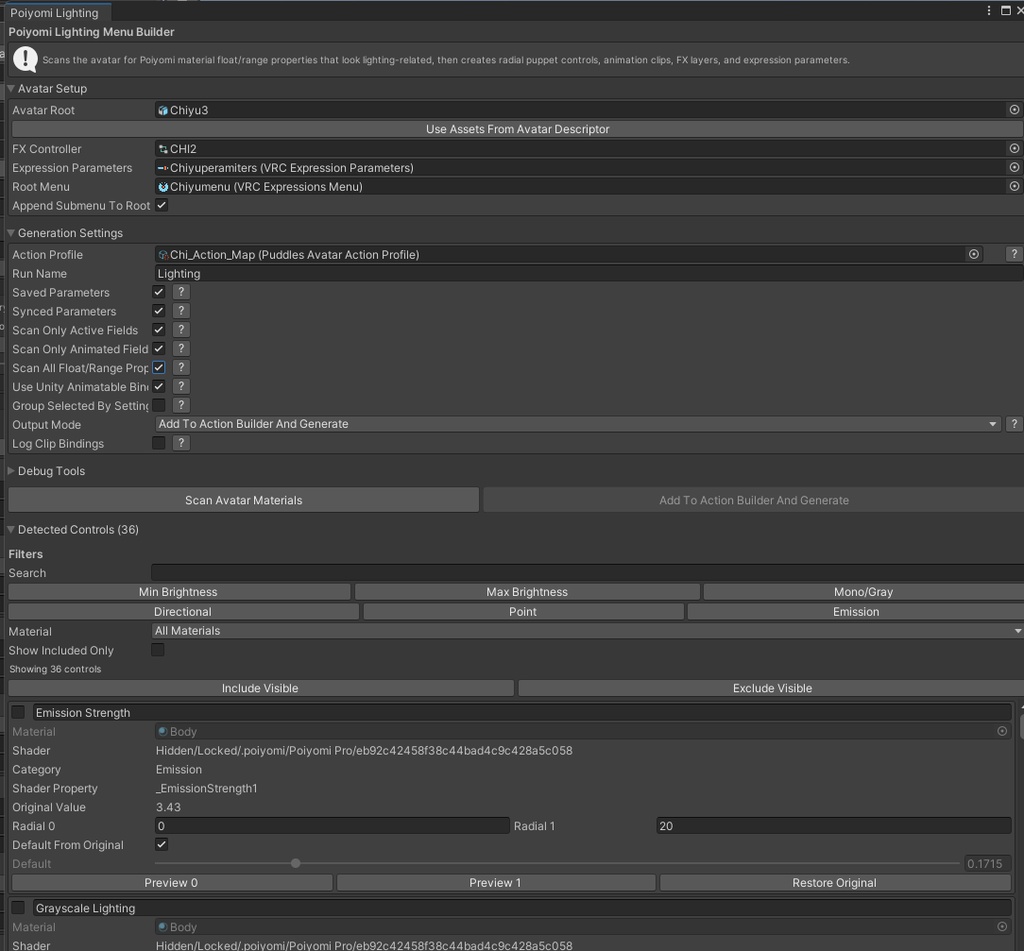The width and height of the screenshot is (1024, 951).
Task: Click Exclude Visible button
Action: (x=771, y=688)
